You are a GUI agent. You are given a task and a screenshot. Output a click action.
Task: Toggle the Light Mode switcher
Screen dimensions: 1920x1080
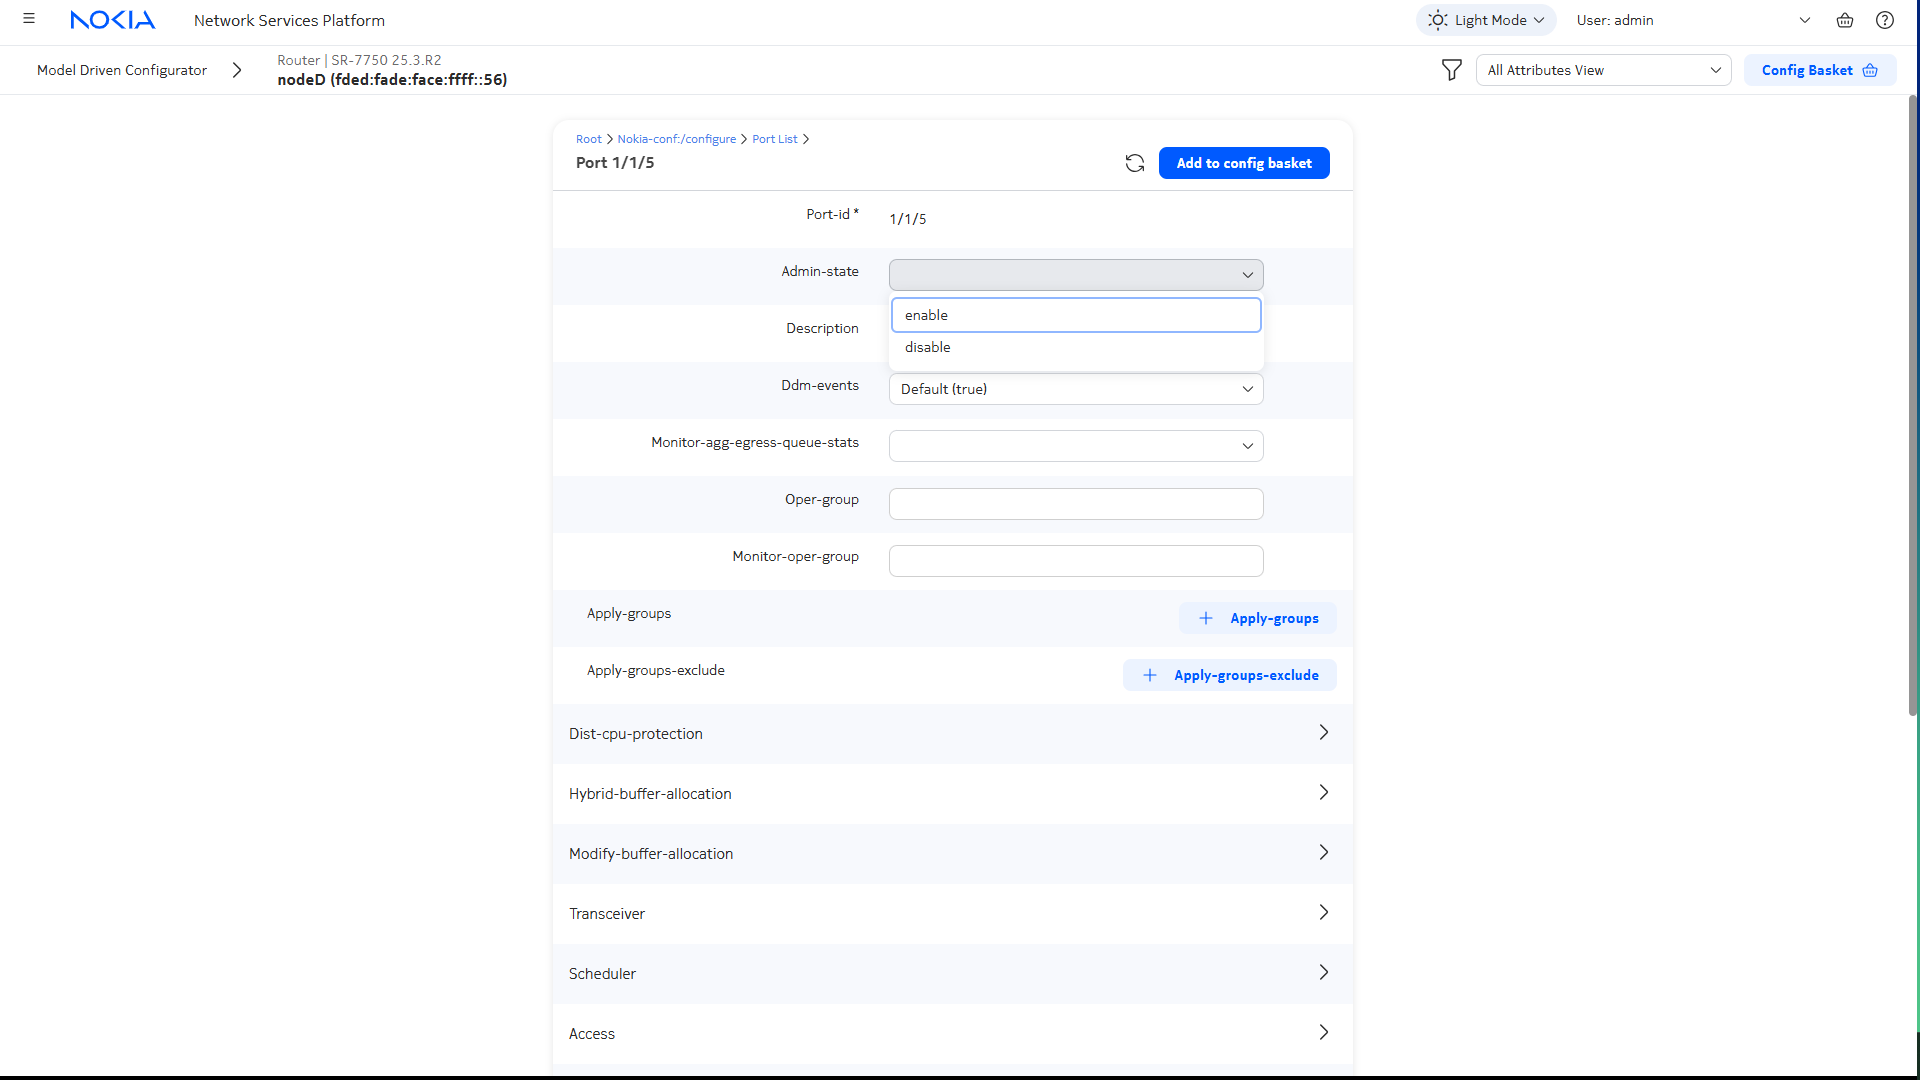click(1485, 20)
